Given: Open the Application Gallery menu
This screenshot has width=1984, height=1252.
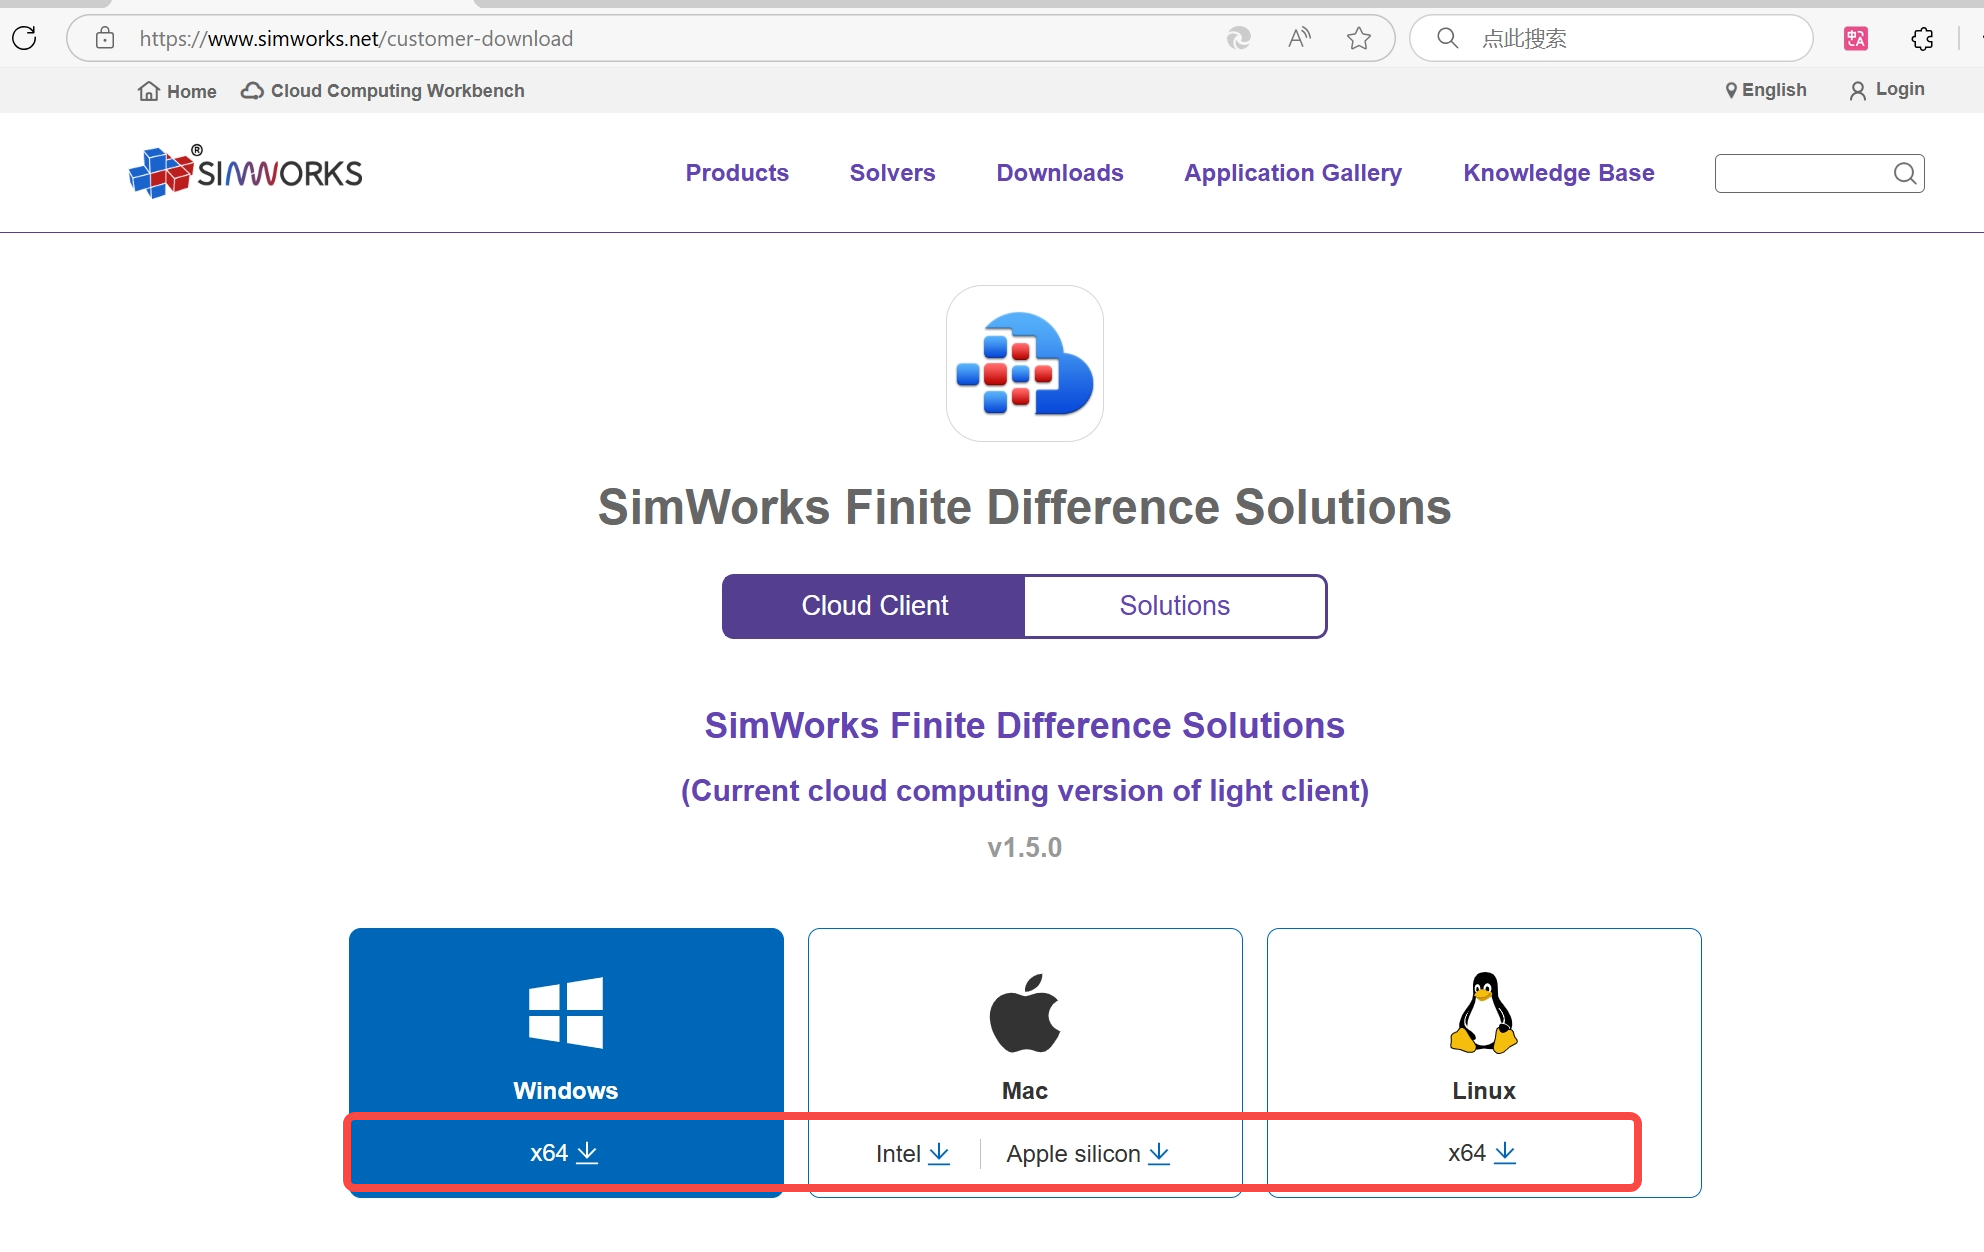Looking at the screenshot, I should pos(1293,173).
